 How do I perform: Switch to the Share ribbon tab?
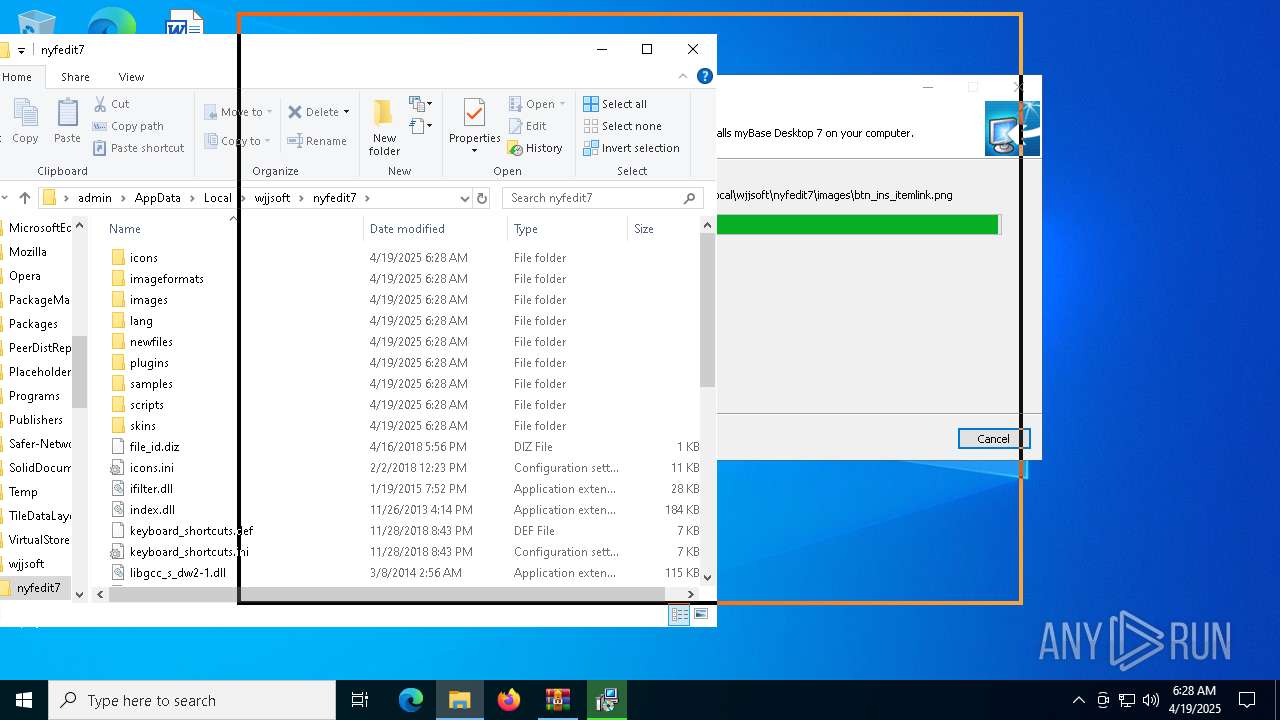[x=75, y=77]
